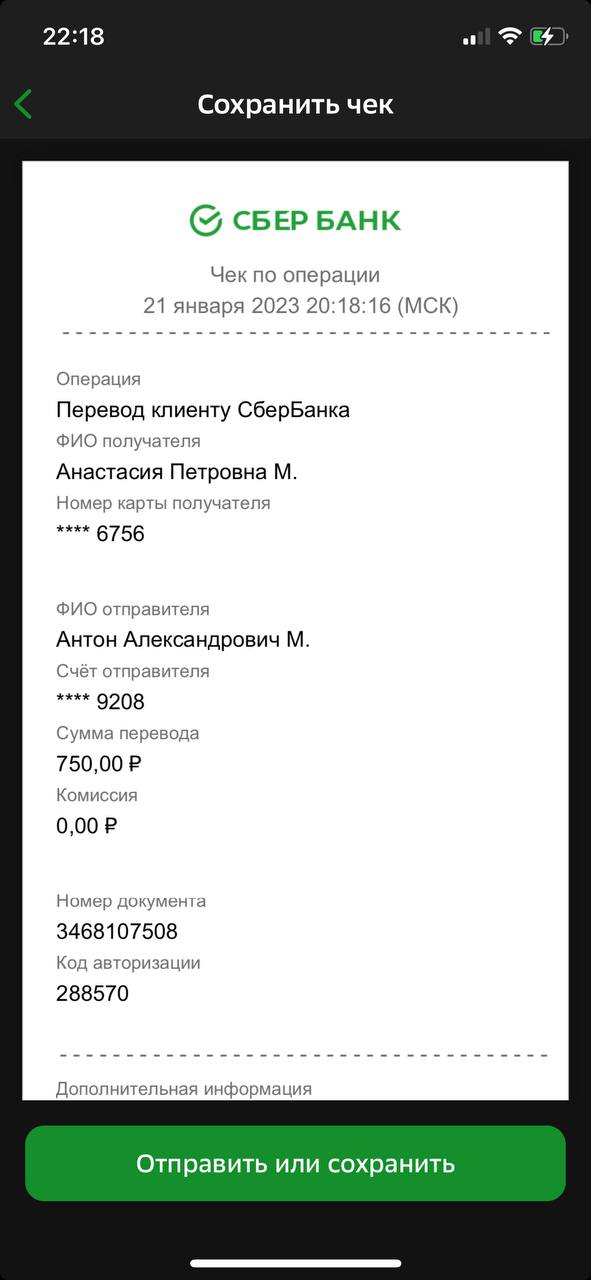
Task: Tap the commission value 0,00 ₽
Action: [x=87, y=826]
